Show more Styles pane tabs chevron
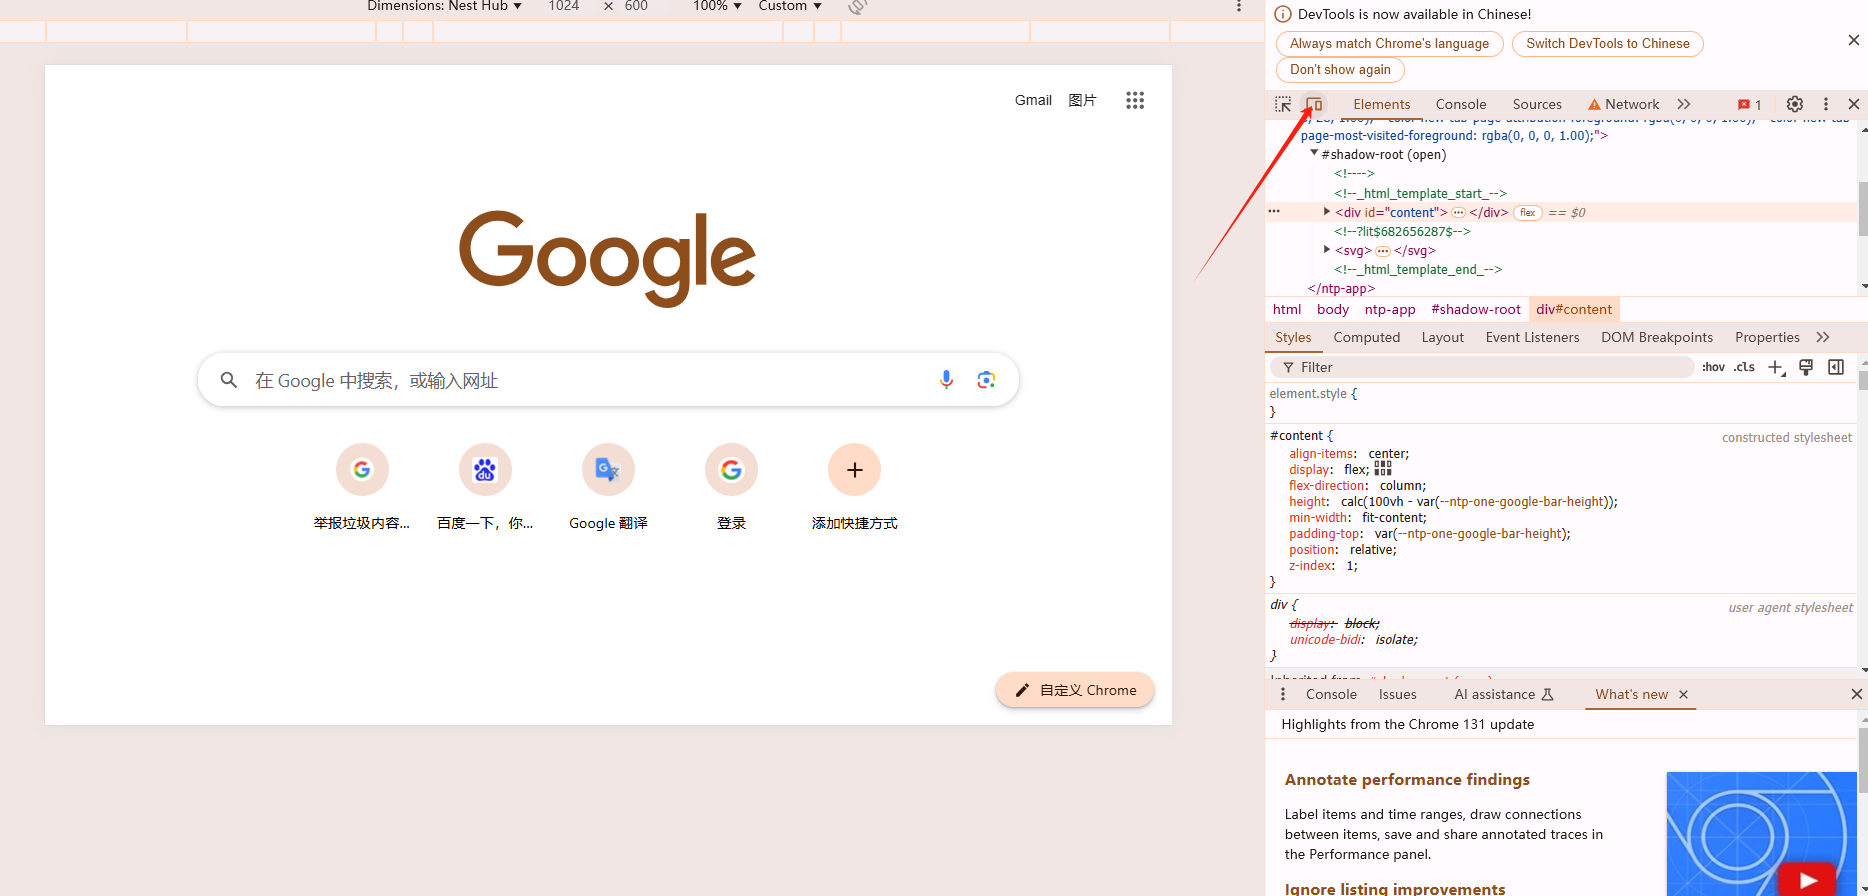Screen dimensions: 1868x896 click(1823, 337)
